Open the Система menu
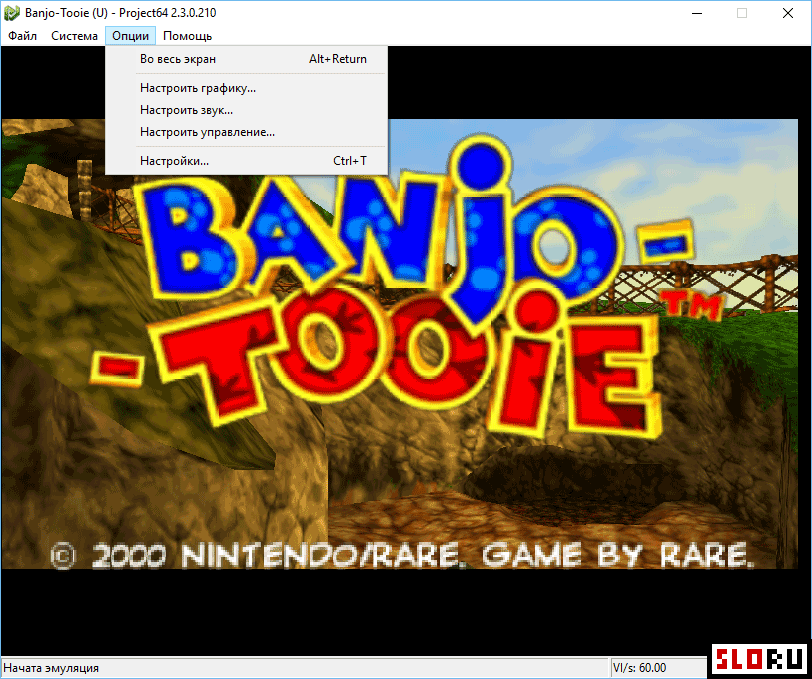This screenshot has height=679, width=812. pyautogui.click(x=74, y=36)
